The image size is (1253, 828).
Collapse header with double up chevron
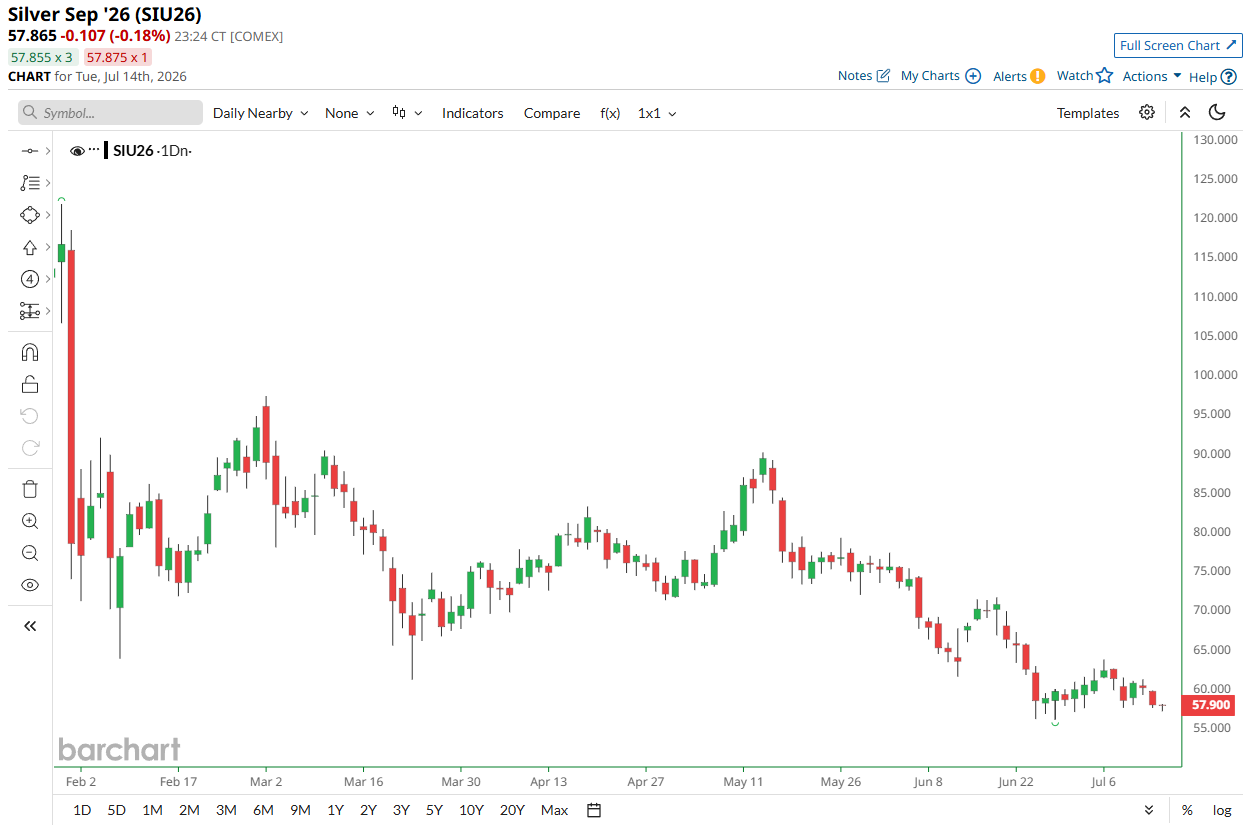pyautogui.click(x=1184, y=112)
